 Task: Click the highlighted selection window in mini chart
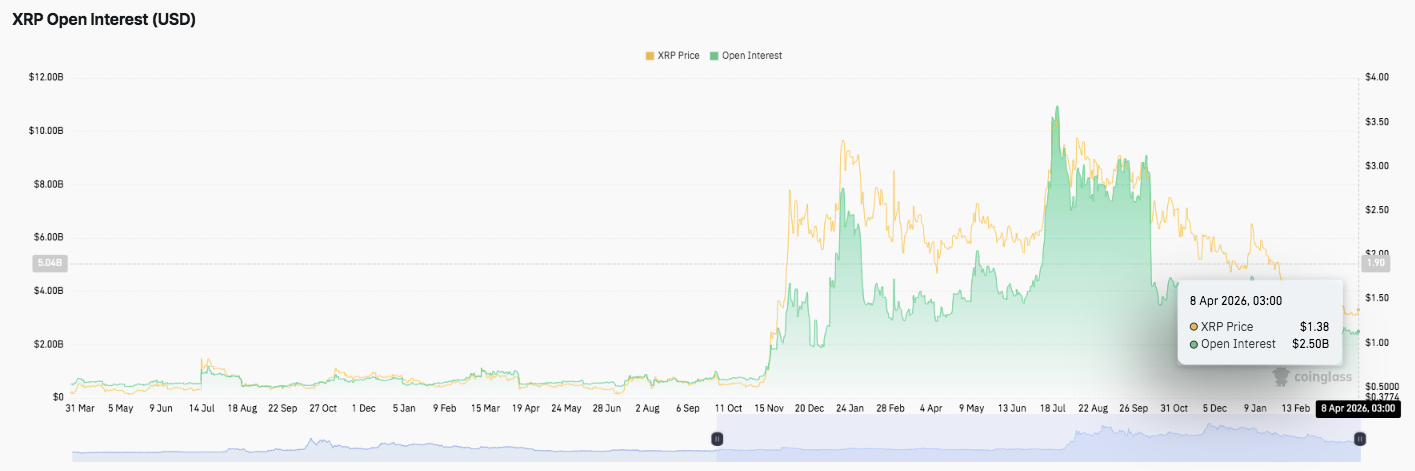[1038, 439]
